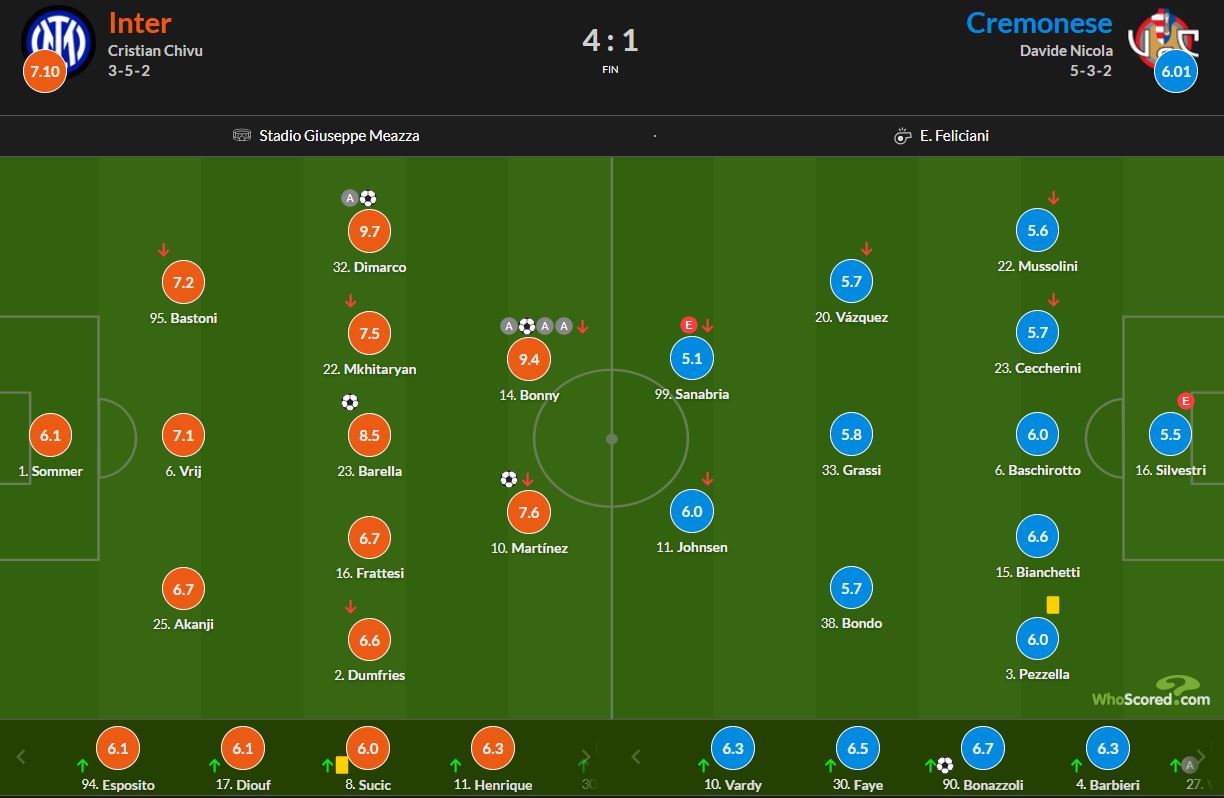The height and width of the screenshot is (798, 1224).
Task: Click the red E icon on Silvestri
Action: click(x=1186, y=401)
